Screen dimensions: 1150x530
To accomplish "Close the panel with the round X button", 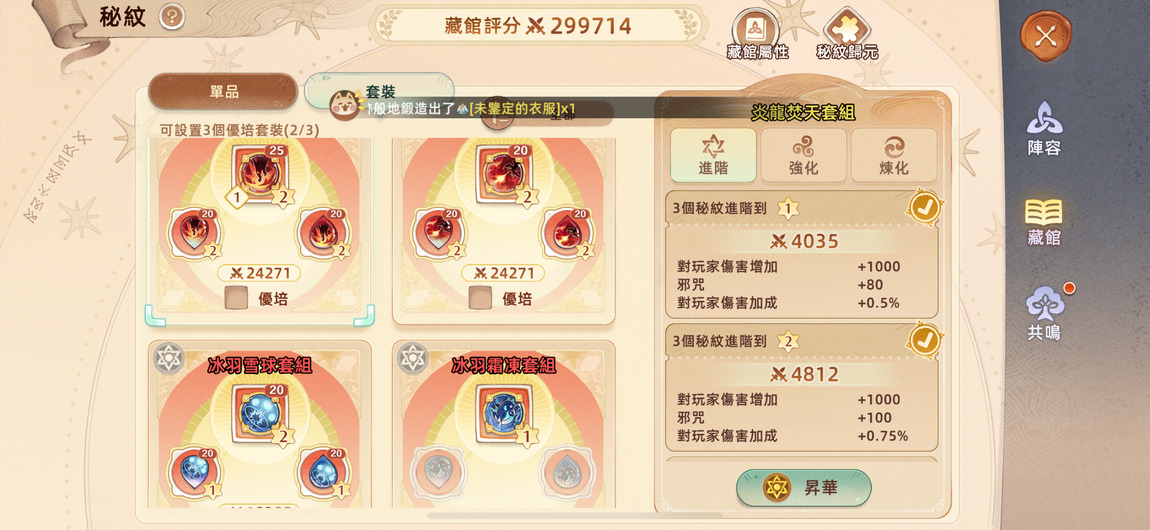I will point(1045,36).
